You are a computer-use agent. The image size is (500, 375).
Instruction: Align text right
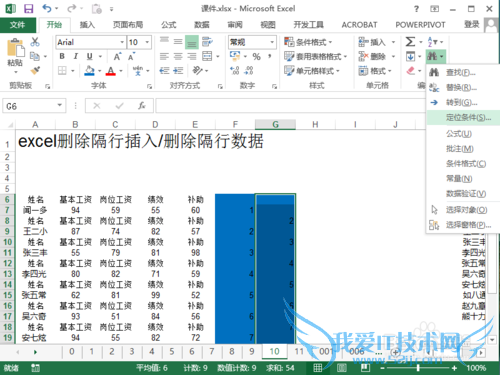coord(192,56)
